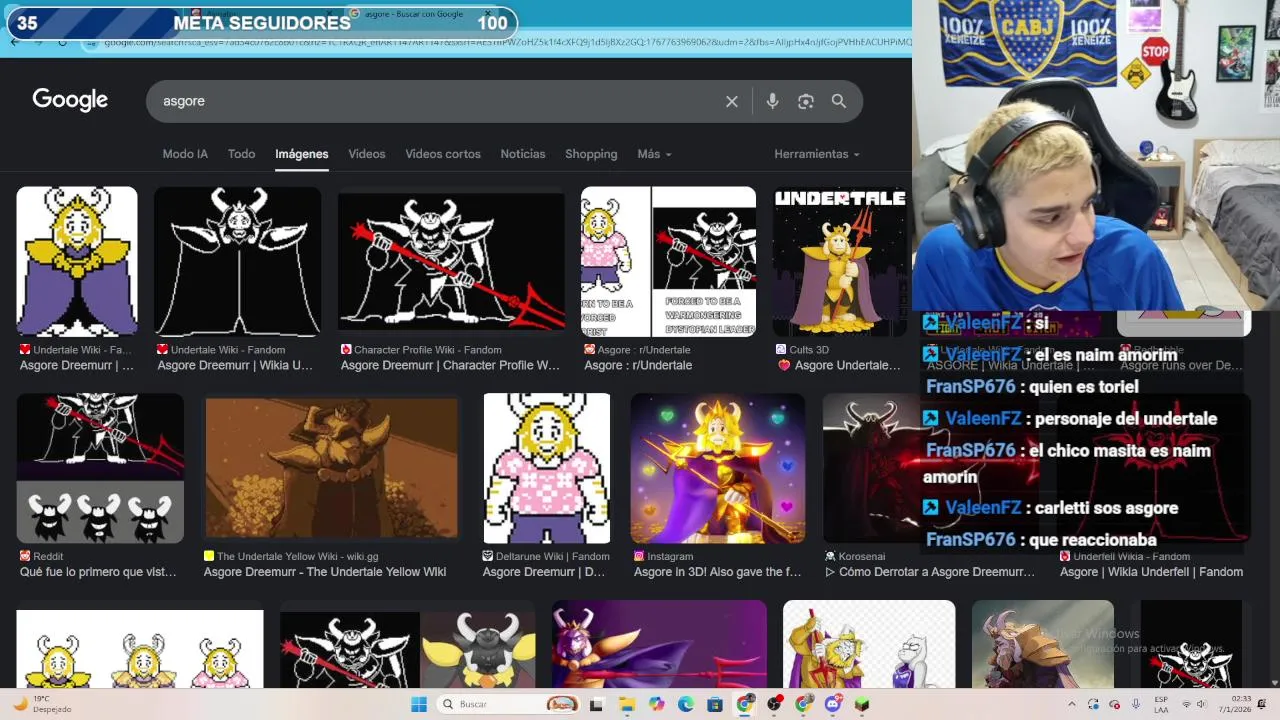Open the Minecraft block icon in taskbar
Image resolution: width=1280 pixels, height=720 pixels.
point(862,704)
